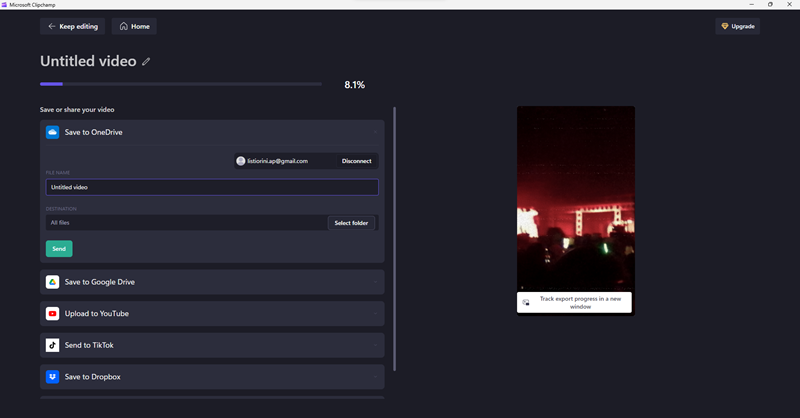This screenshot has height=418, width=800.
Task: Click the pencil icon to rename video
Action: (x=146, y=62)
